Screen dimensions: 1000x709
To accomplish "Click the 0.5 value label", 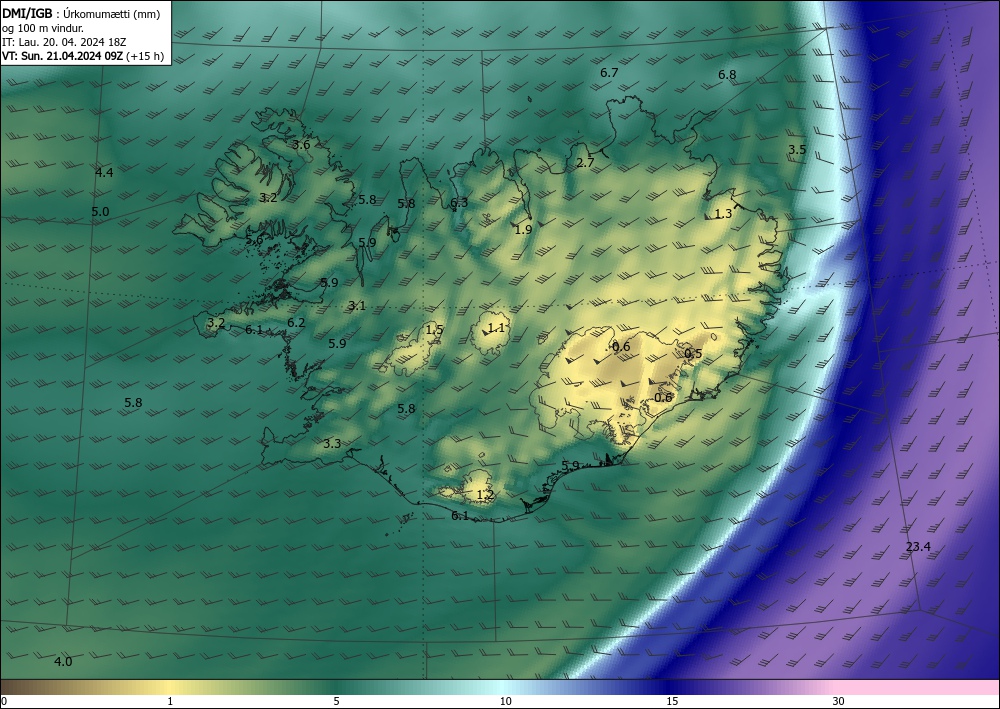I will coord(693,354).
